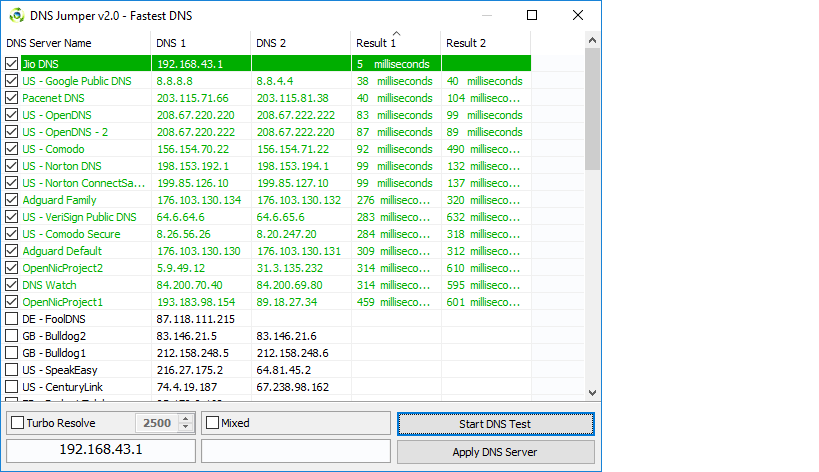This screenshot has height=472, width=819.
Task: Click the 8.8.8.8 DNS 1 cell
Action: (174, 81)
